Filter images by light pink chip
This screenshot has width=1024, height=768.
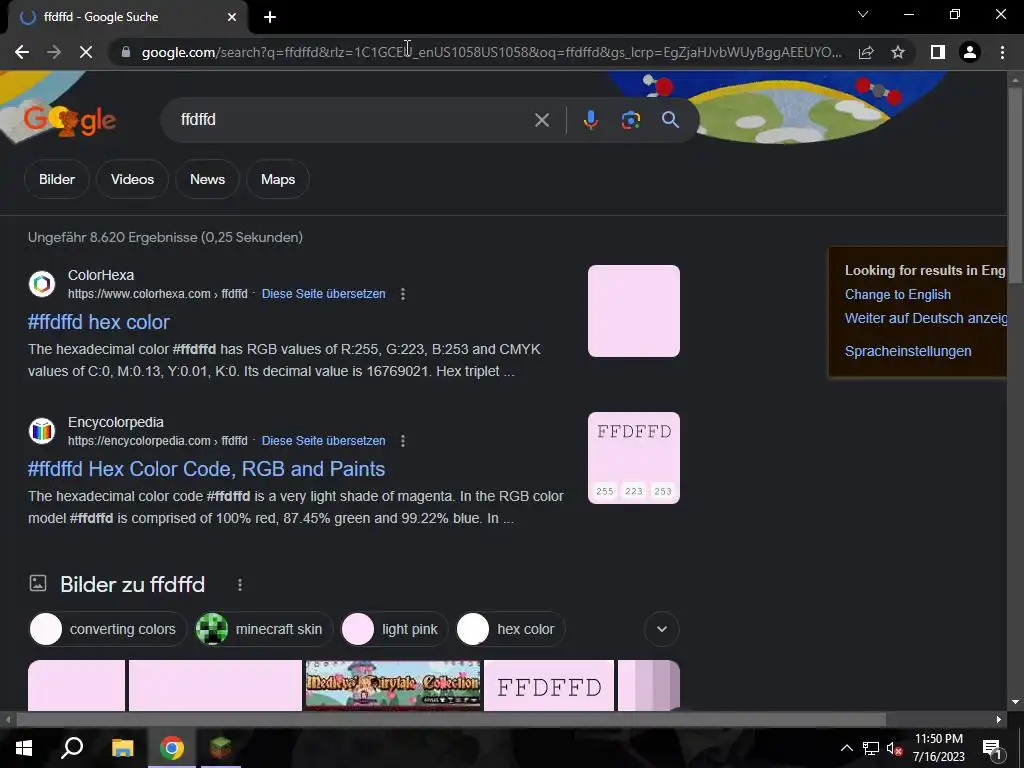point(394,629)
